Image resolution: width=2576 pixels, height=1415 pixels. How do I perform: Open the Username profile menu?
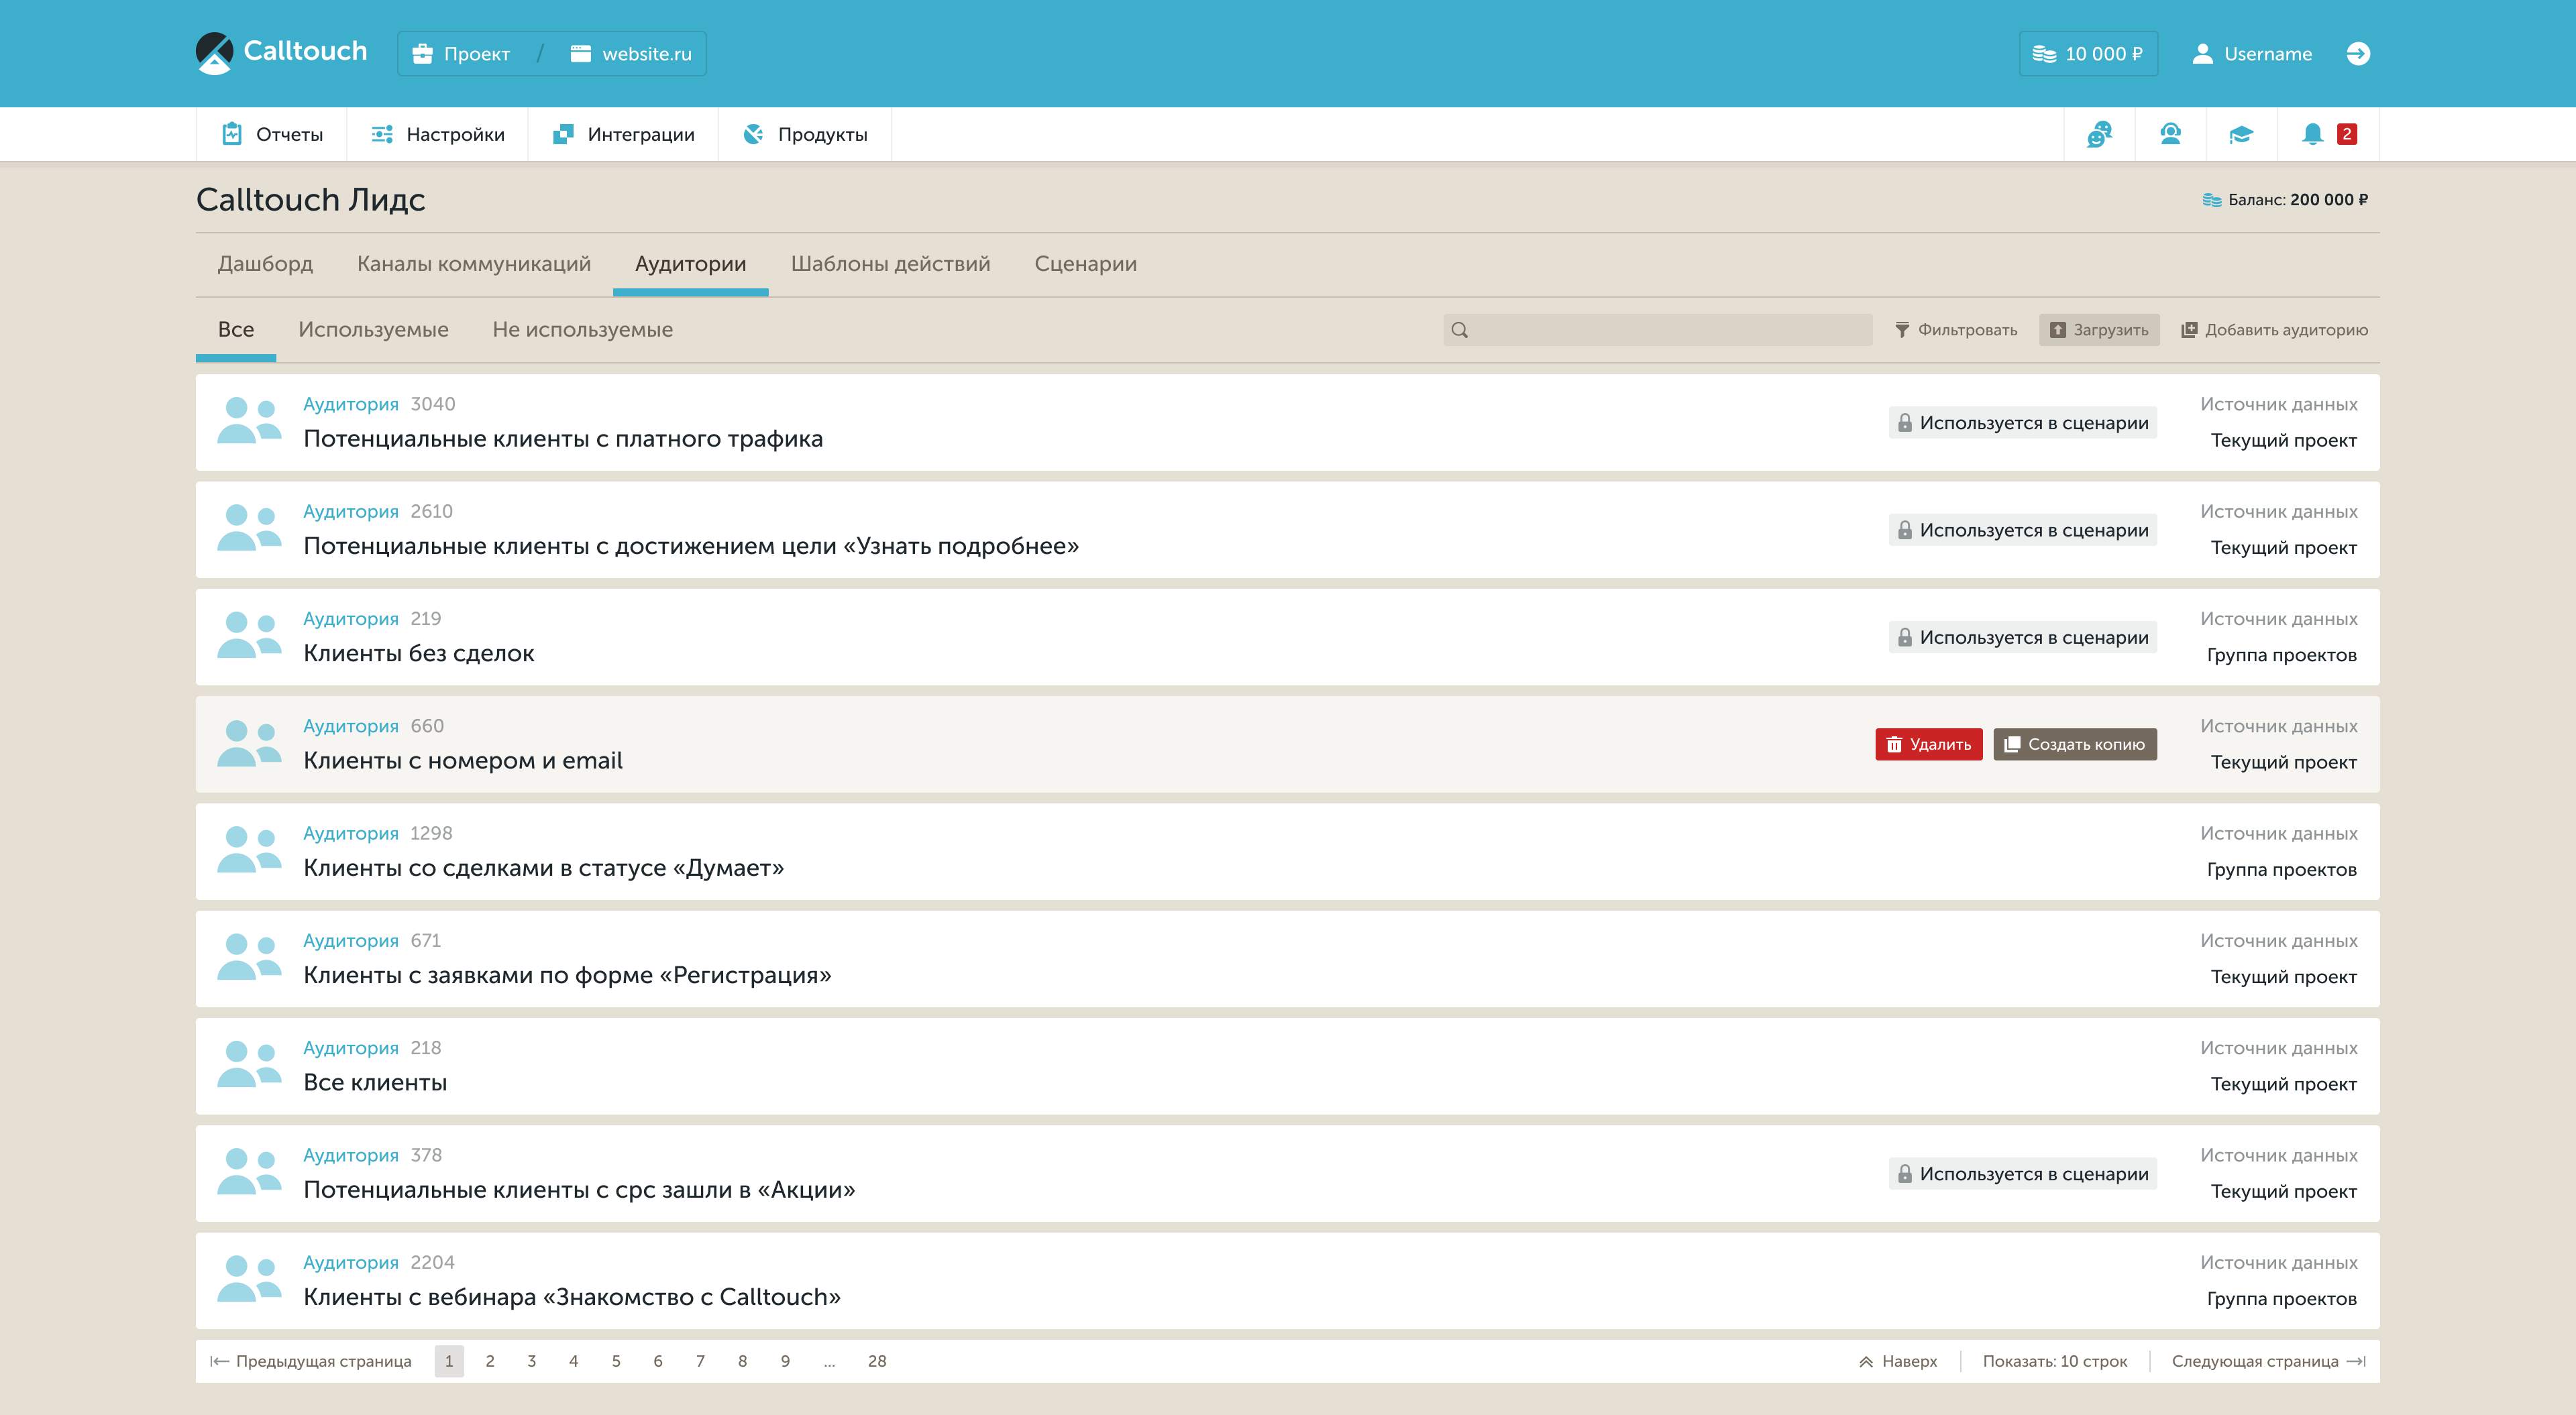[x=2251, y=54]
